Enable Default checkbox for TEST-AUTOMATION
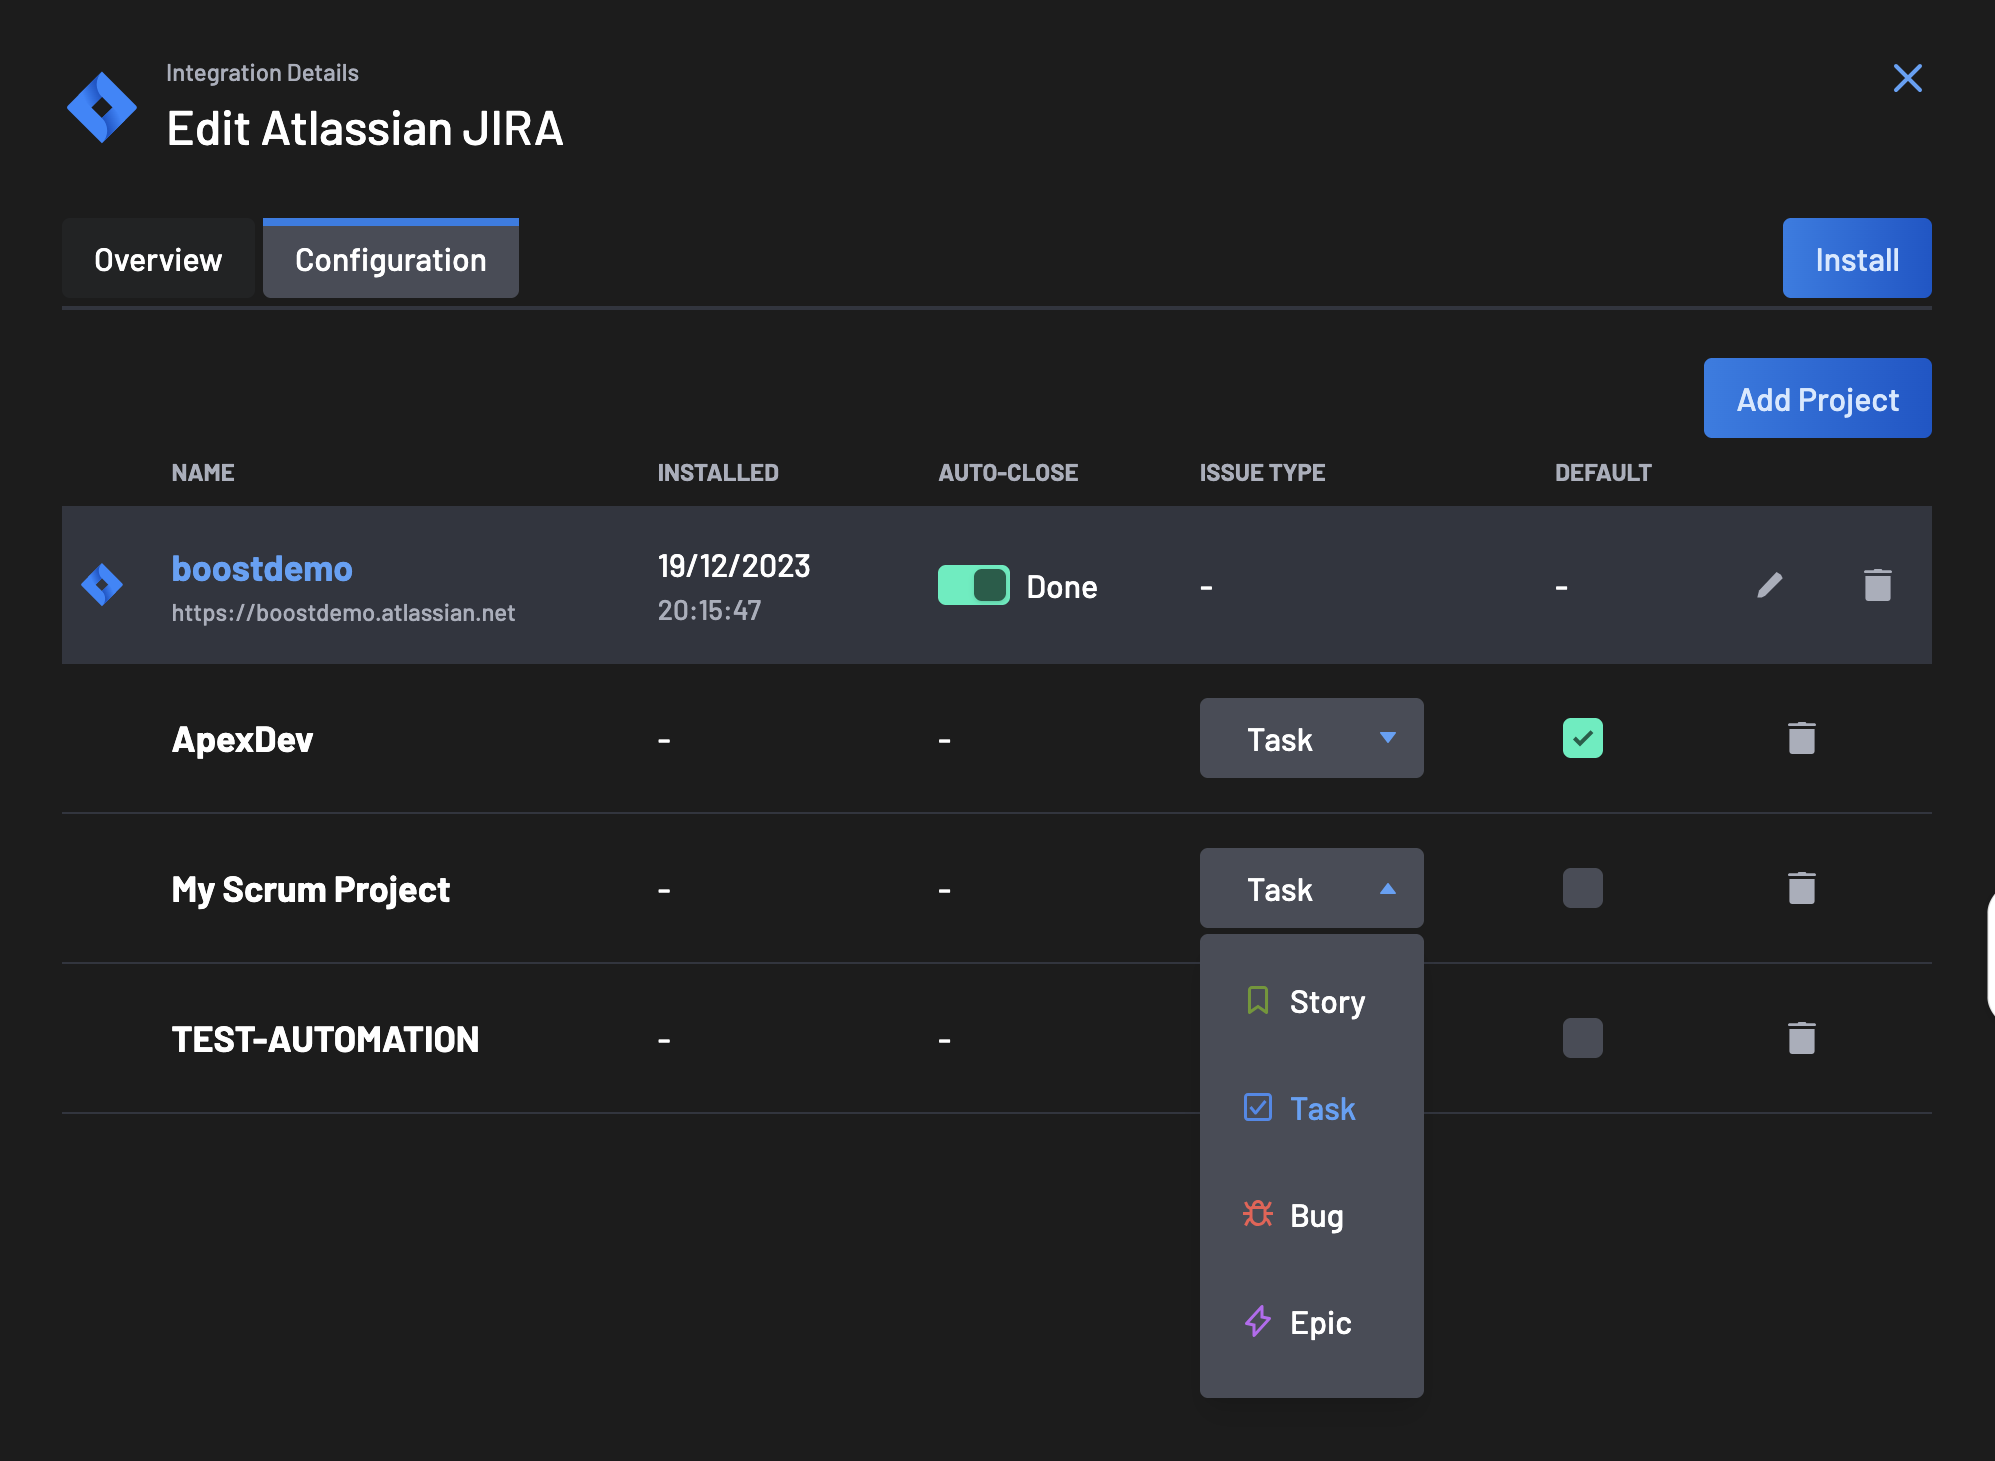 tap(1582, 1038)
